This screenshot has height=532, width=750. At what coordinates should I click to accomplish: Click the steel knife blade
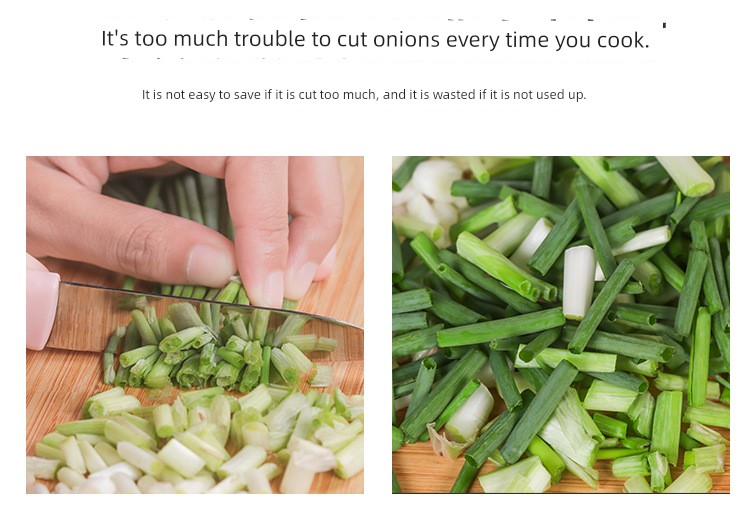[201, 311]
